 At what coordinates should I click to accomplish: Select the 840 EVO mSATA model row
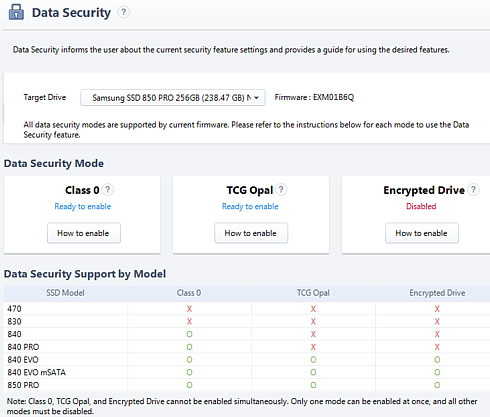(247, 372)
